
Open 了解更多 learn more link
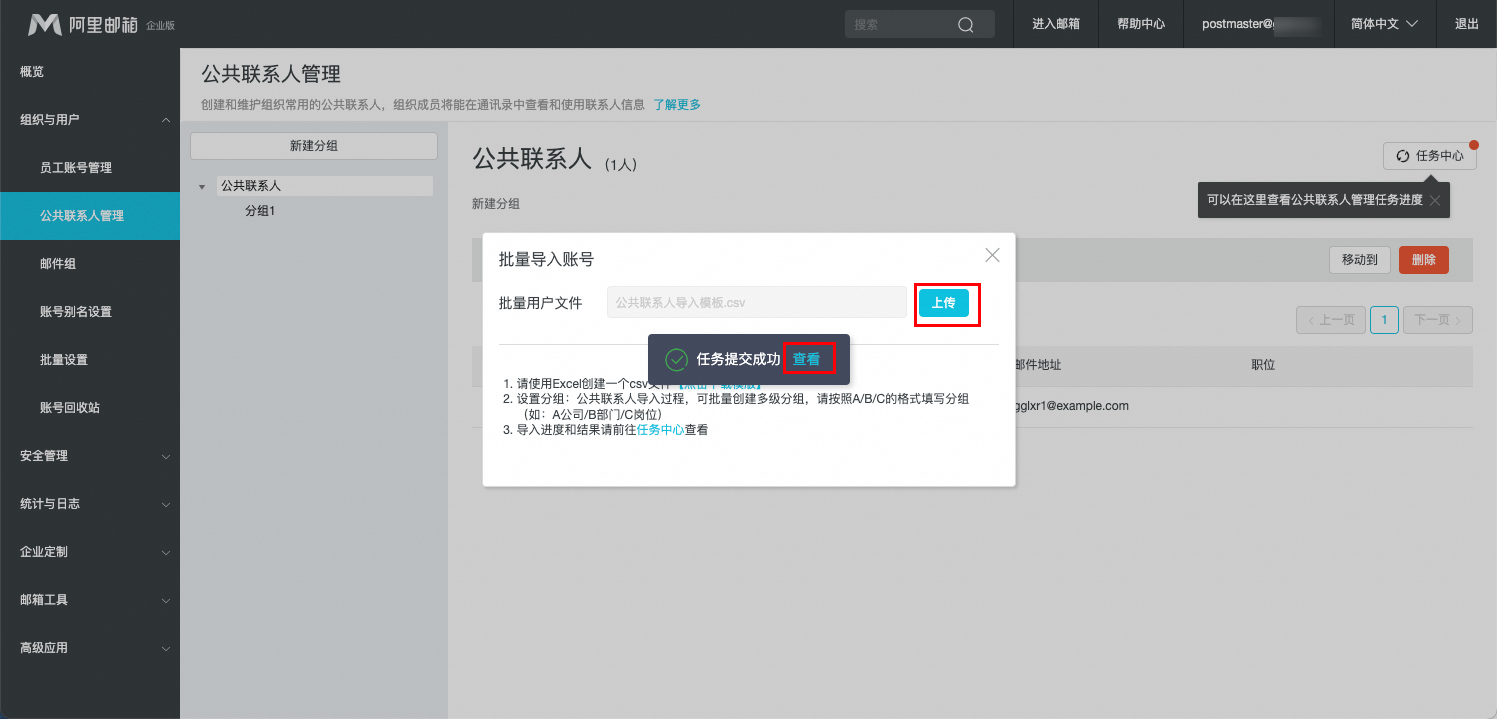pyautogui.click(x=677, y=104)
